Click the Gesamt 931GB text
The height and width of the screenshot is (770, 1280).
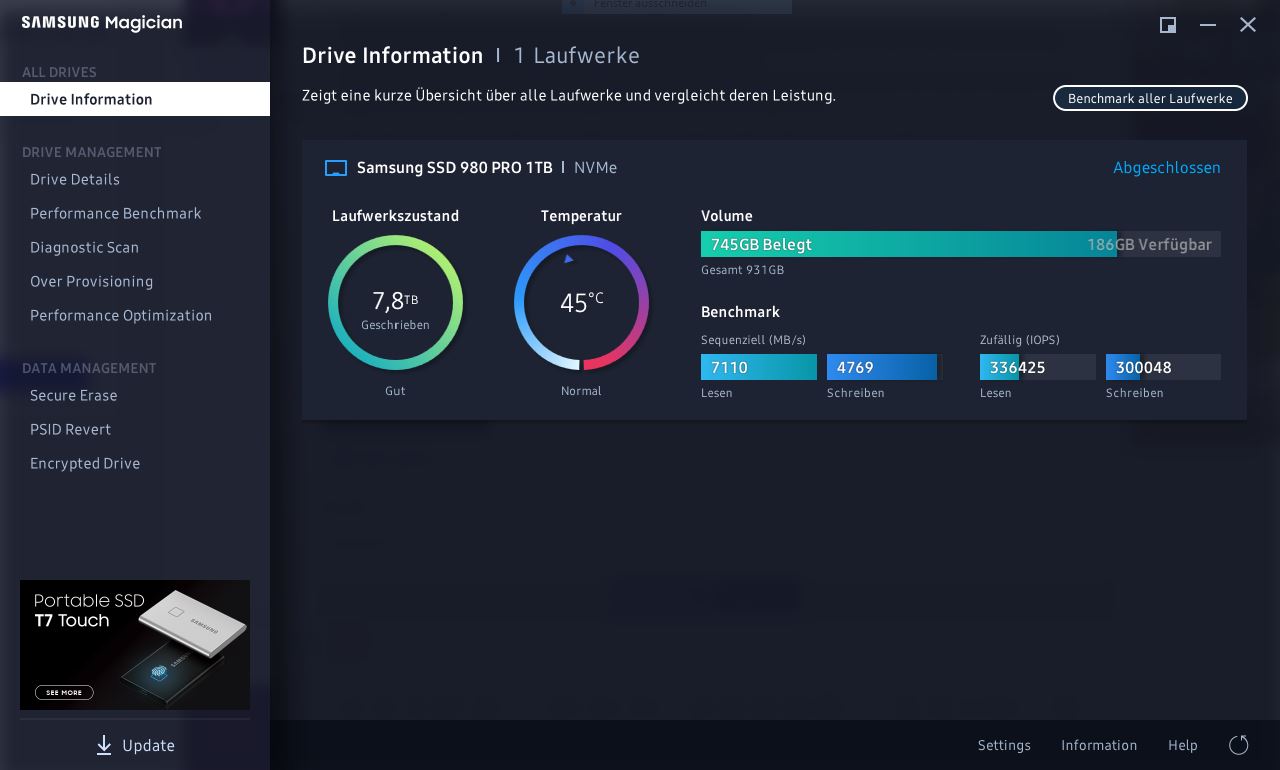pyautogui.click(x=742, y=270)
